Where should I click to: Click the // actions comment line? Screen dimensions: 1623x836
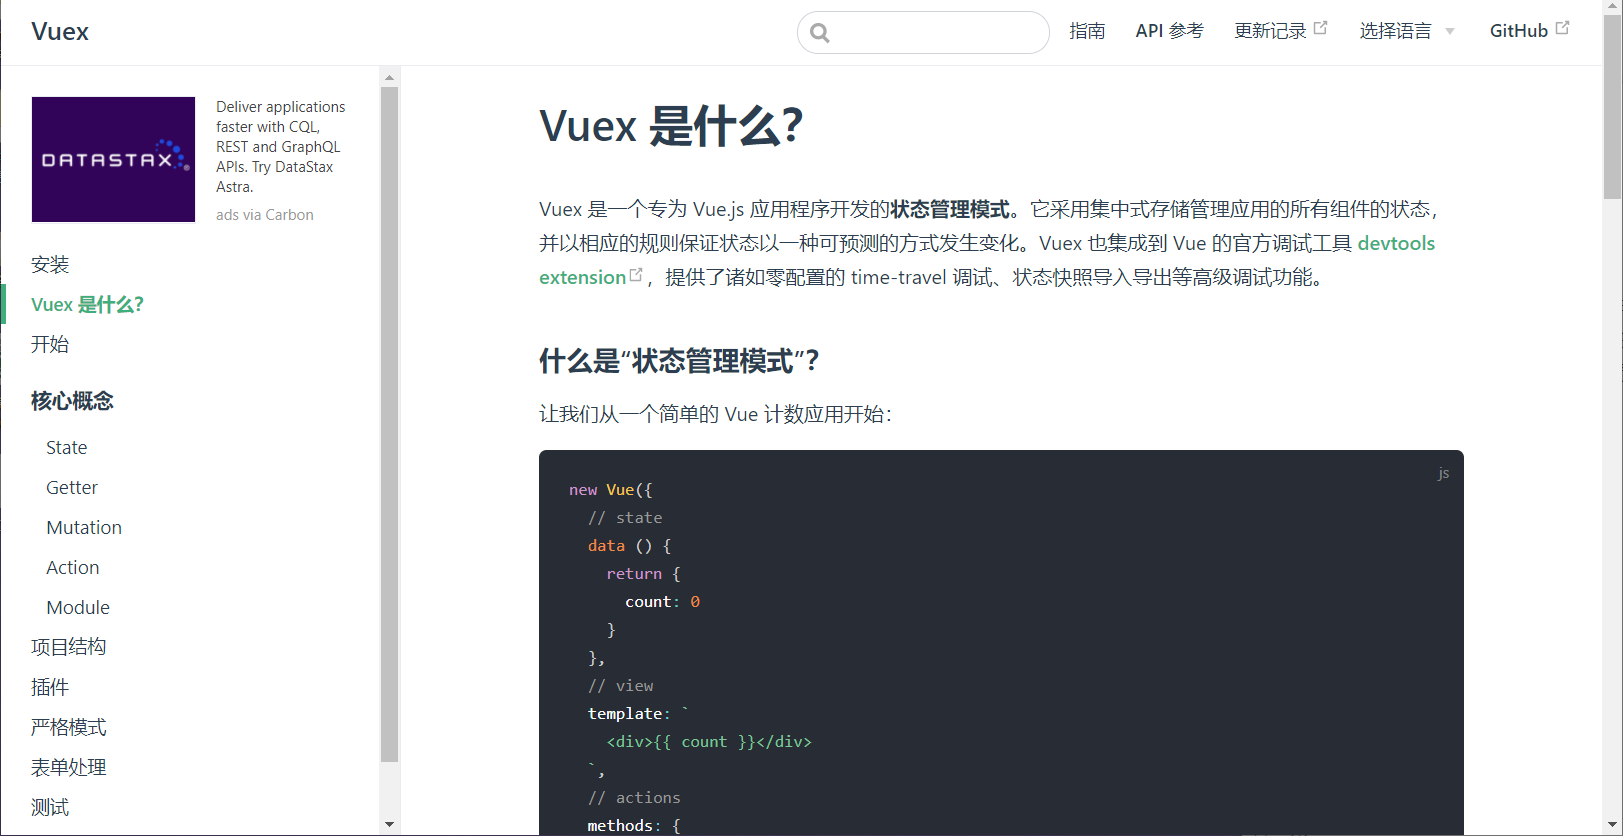coord(634,798)
